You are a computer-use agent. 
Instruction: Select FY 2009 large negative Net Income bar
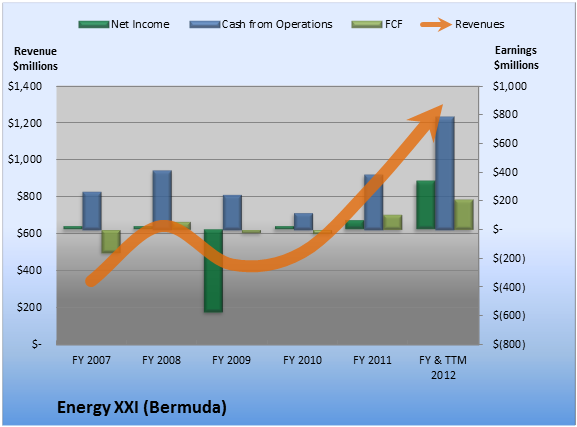point(213,271)
